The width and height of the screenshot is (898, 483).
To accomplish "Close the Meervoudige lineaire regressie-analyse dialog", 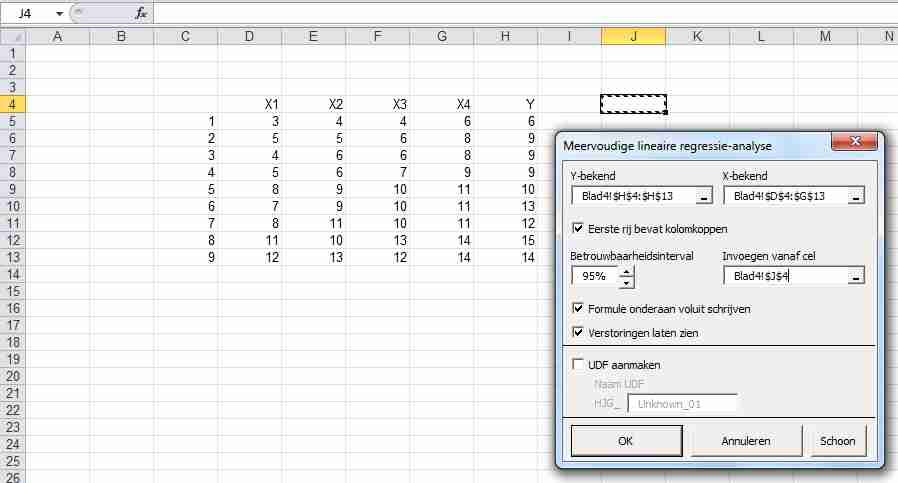I will (854, 141).
